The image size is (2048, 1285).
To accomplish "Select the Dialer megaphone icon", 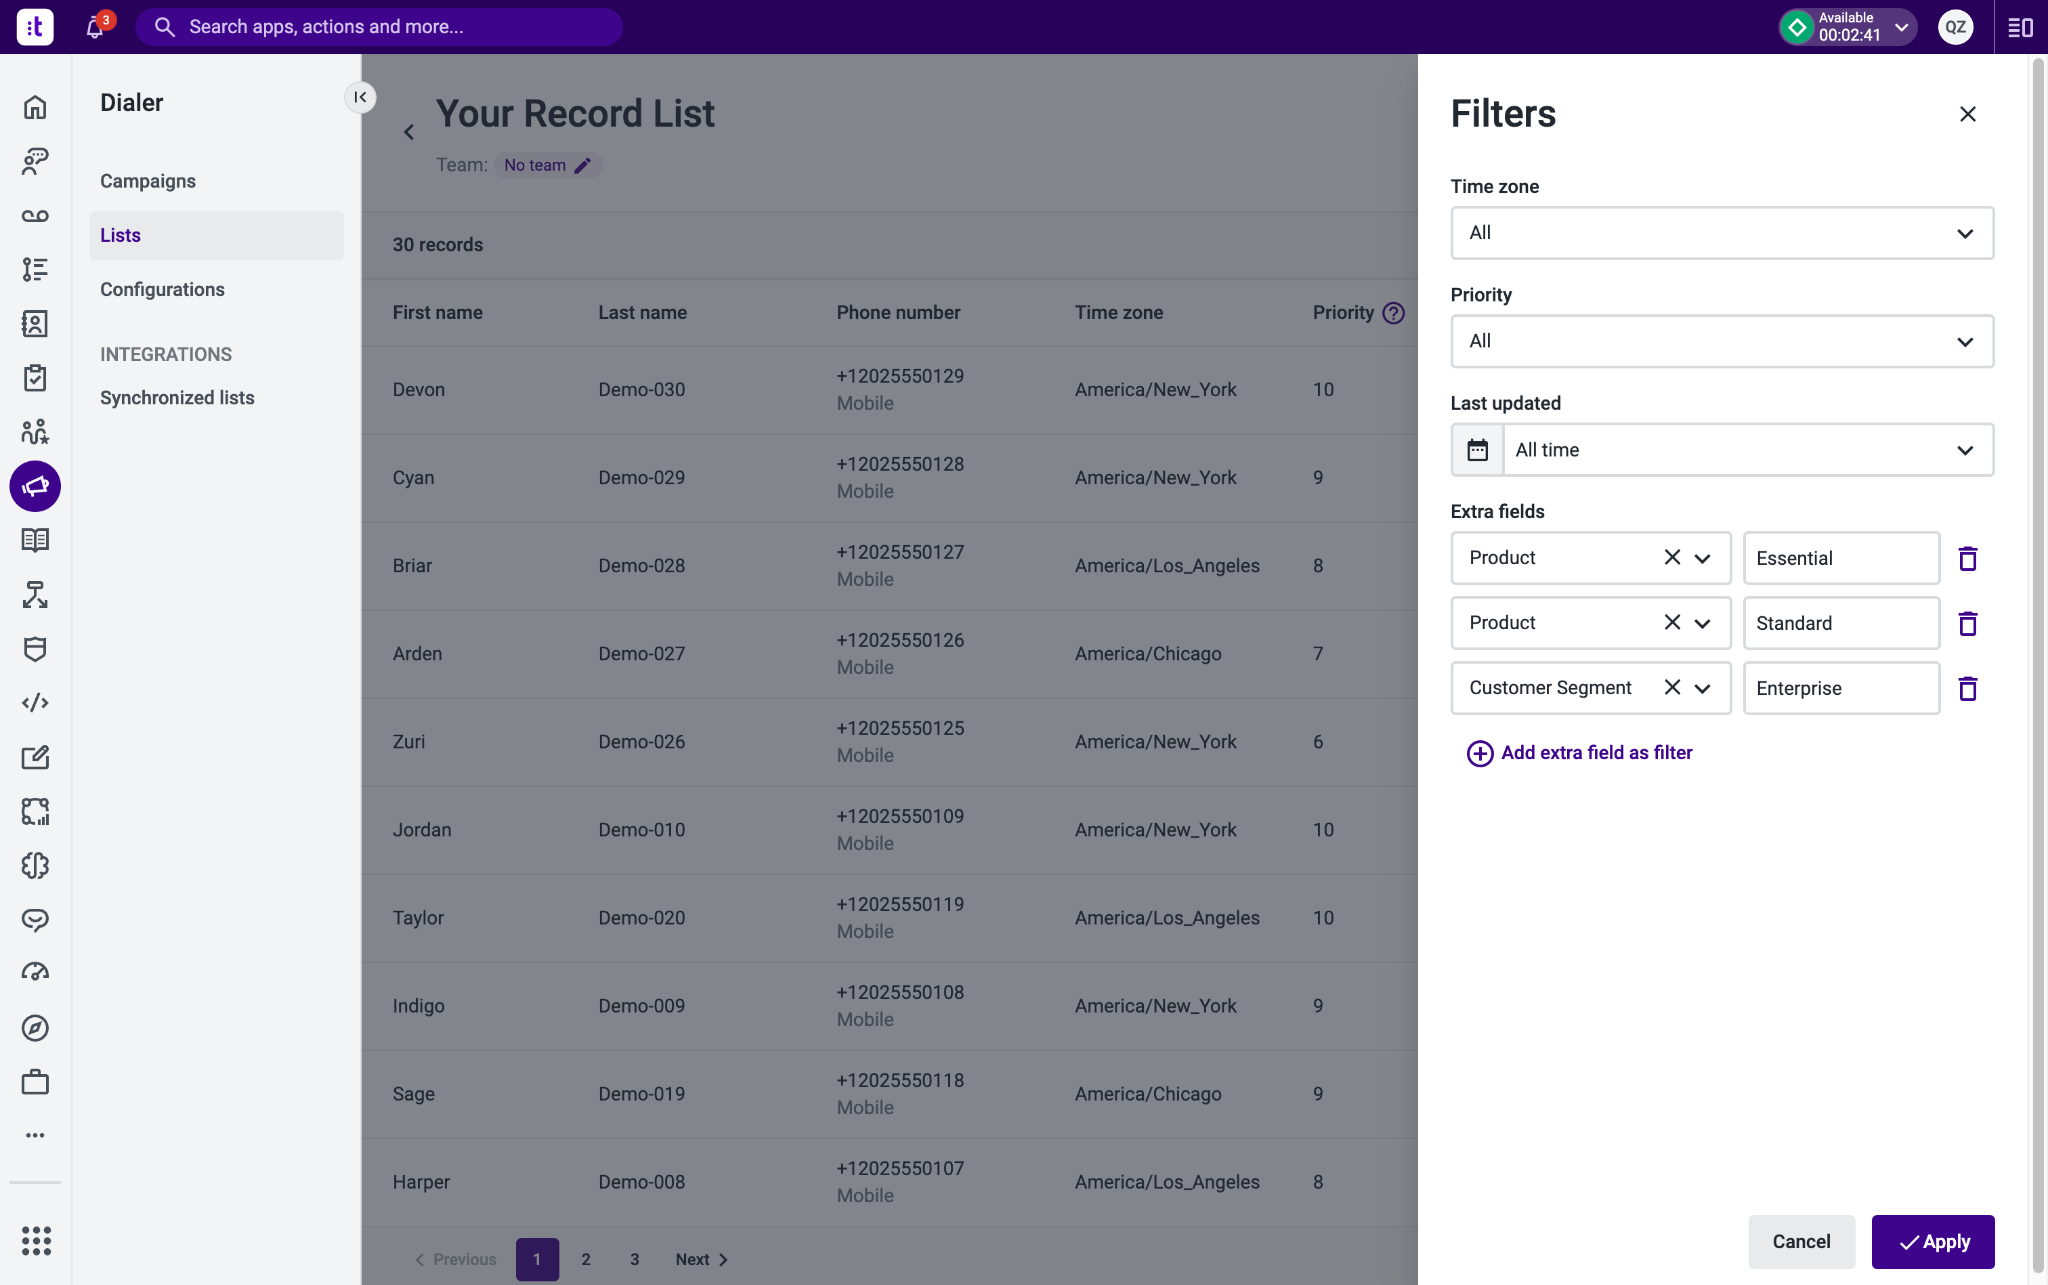I will [x=35, y=486].
